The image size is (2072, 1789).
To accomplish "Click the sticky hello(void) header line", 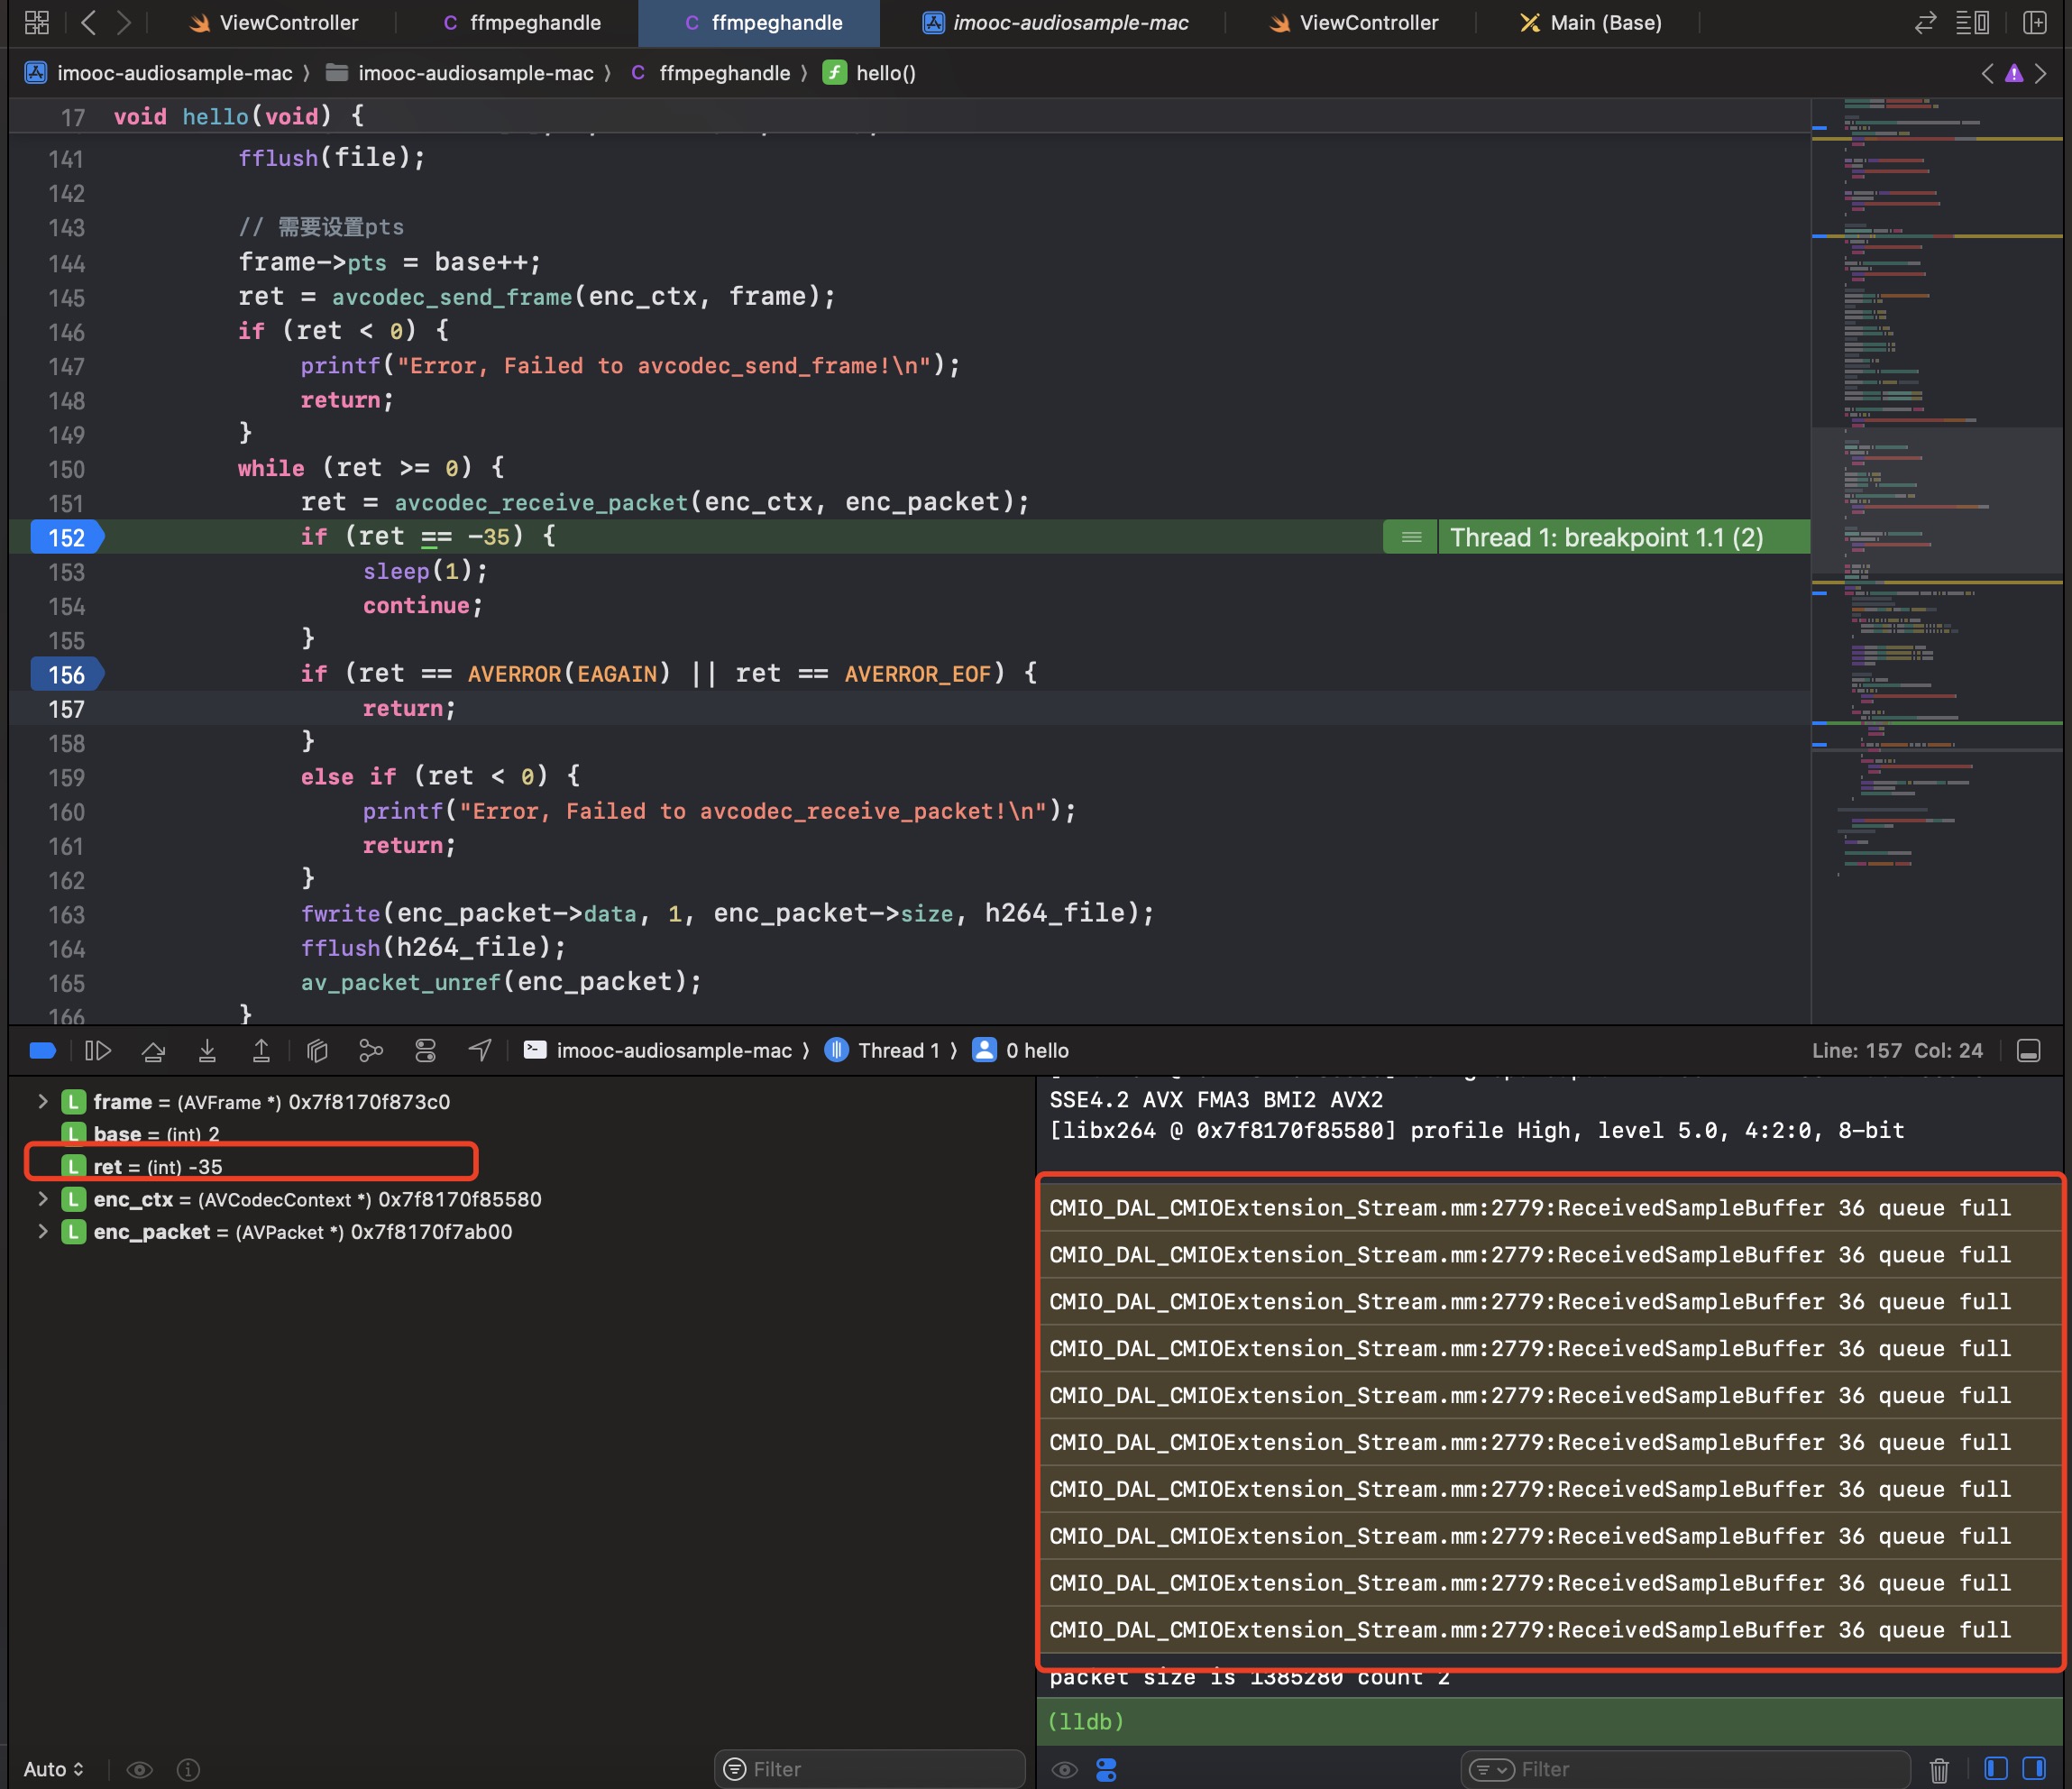I will (909, 116).
